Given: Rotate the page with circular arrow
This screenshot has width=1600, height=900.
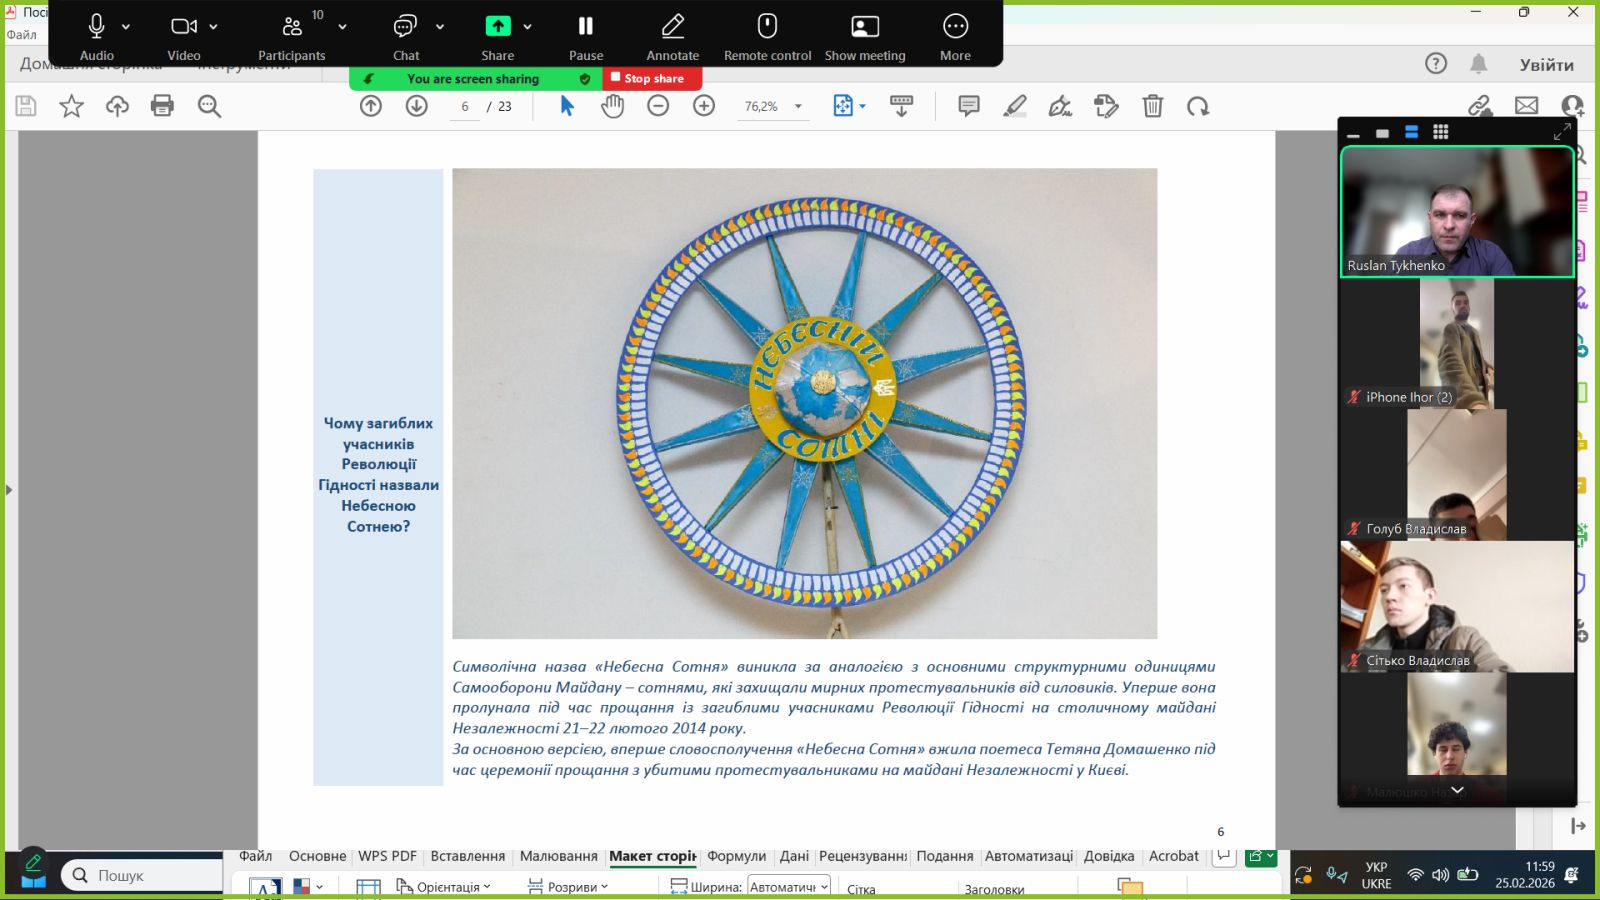Looking at the screenshot, I should [x=1198, y=106].
